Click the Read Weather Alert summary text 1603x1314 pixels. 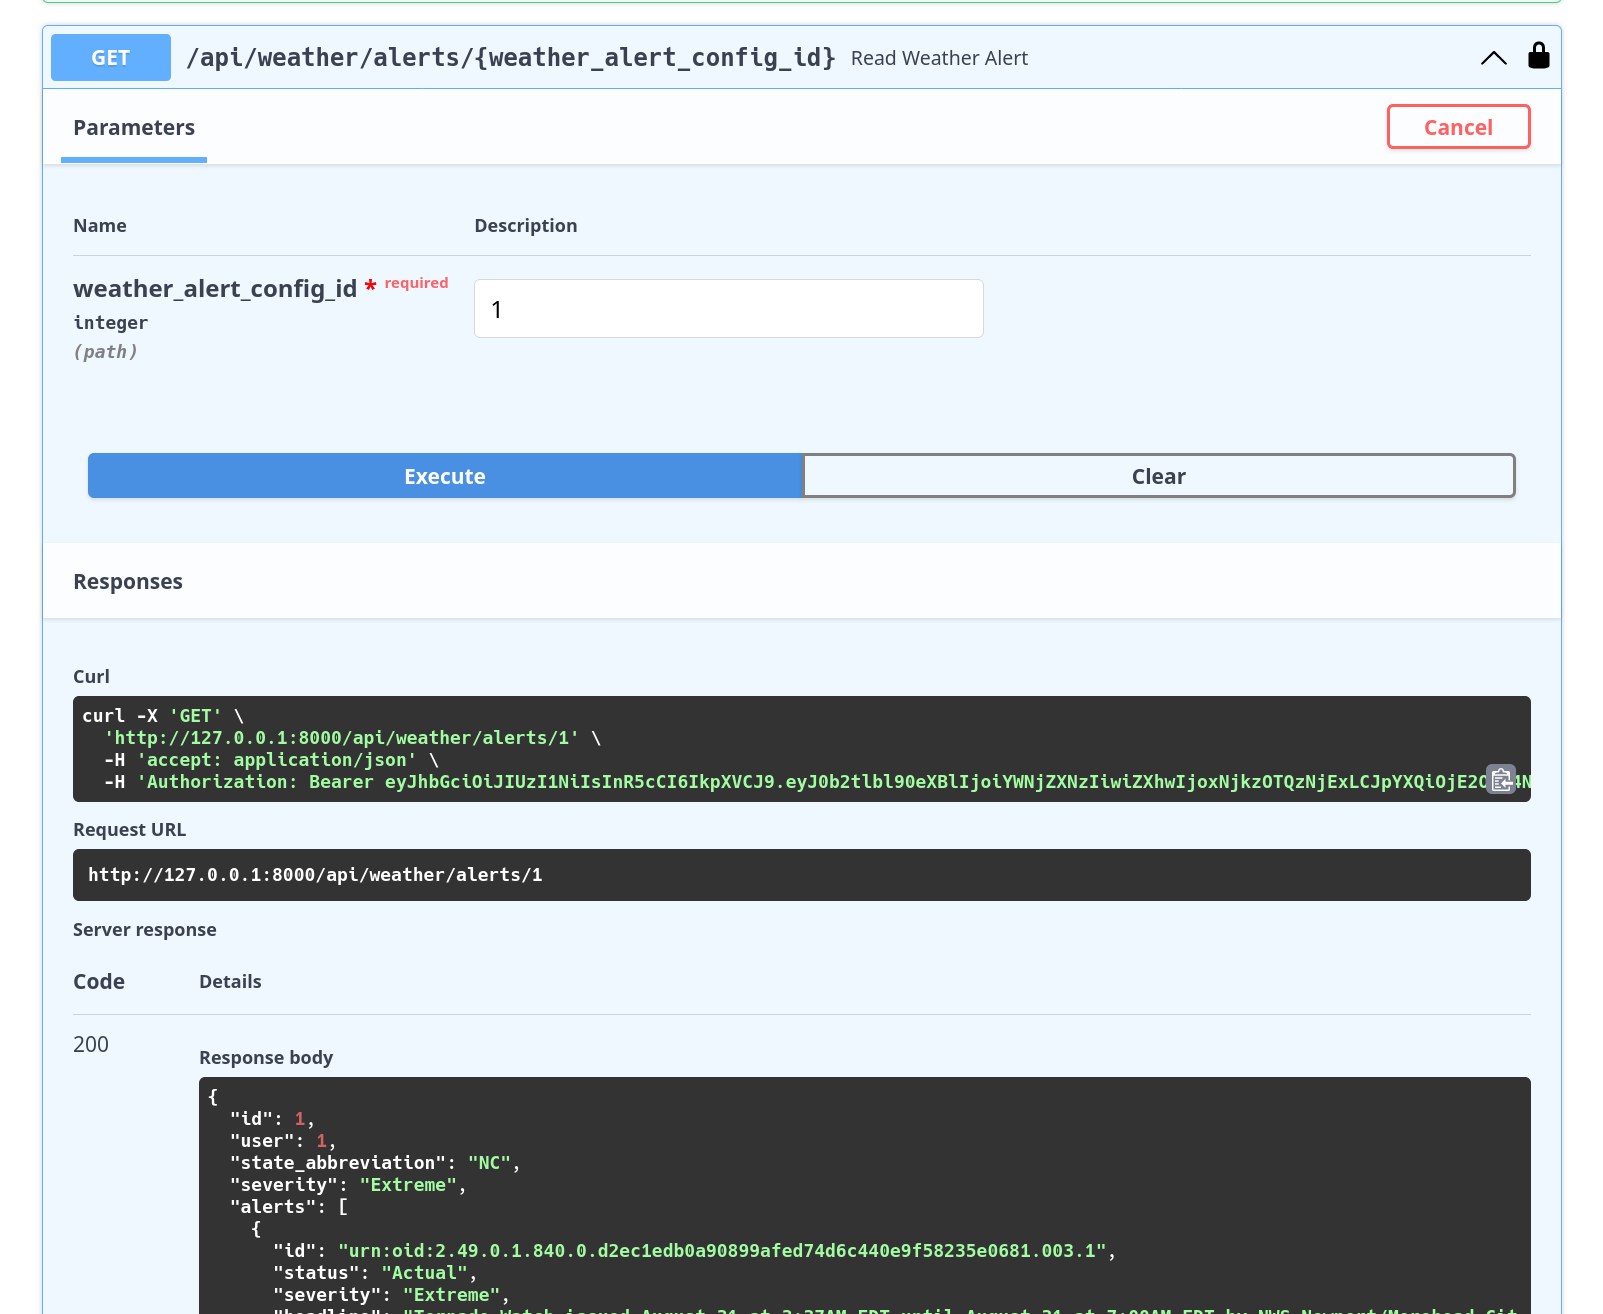pos(939,58)
